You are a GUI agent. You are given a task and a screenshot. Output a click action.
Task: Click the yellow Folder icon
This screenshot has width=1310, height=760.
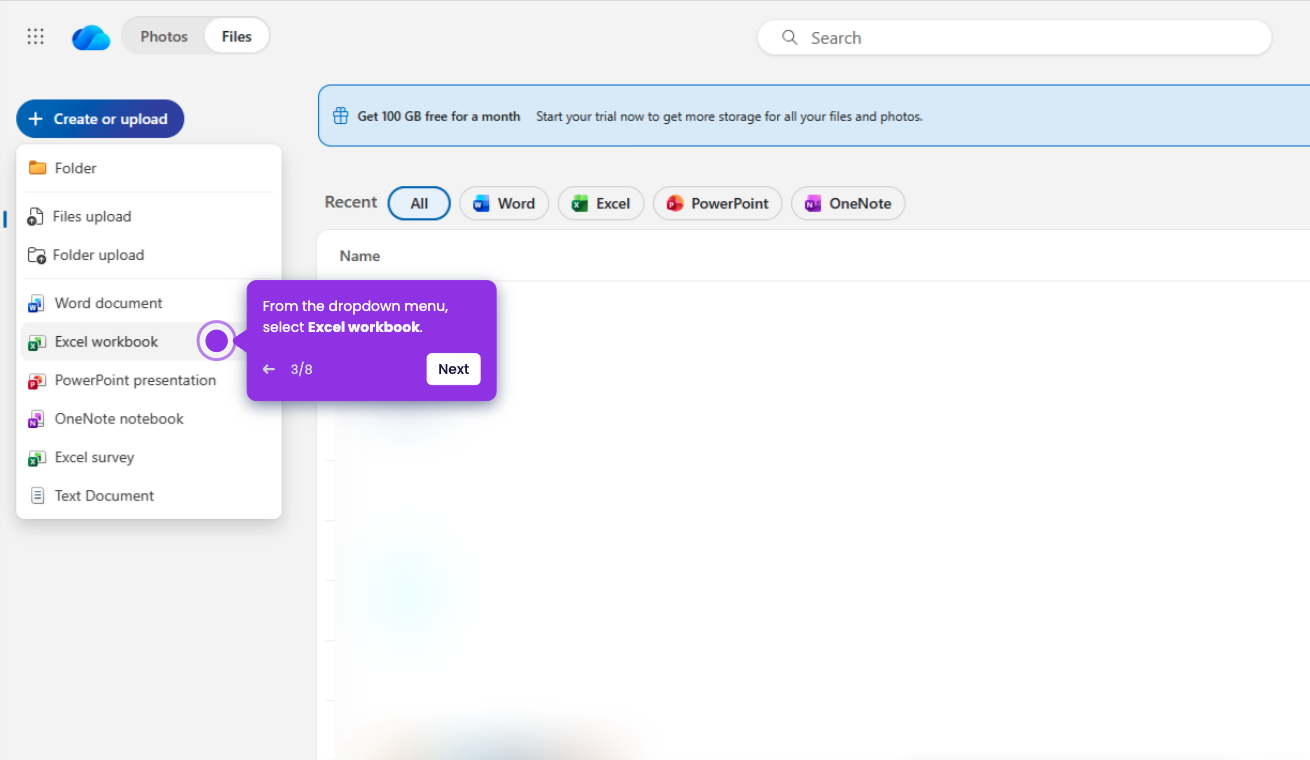[37, 168]
